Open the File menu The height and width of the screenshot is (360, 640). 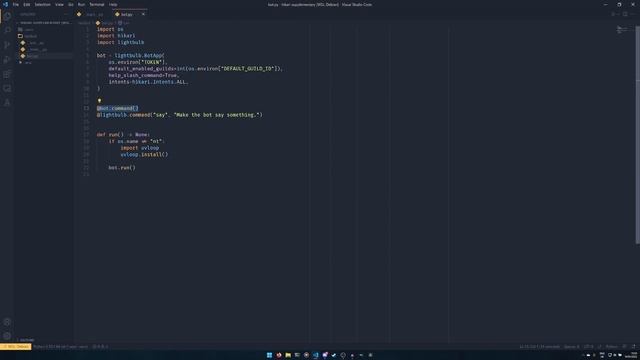click(16, 4)
